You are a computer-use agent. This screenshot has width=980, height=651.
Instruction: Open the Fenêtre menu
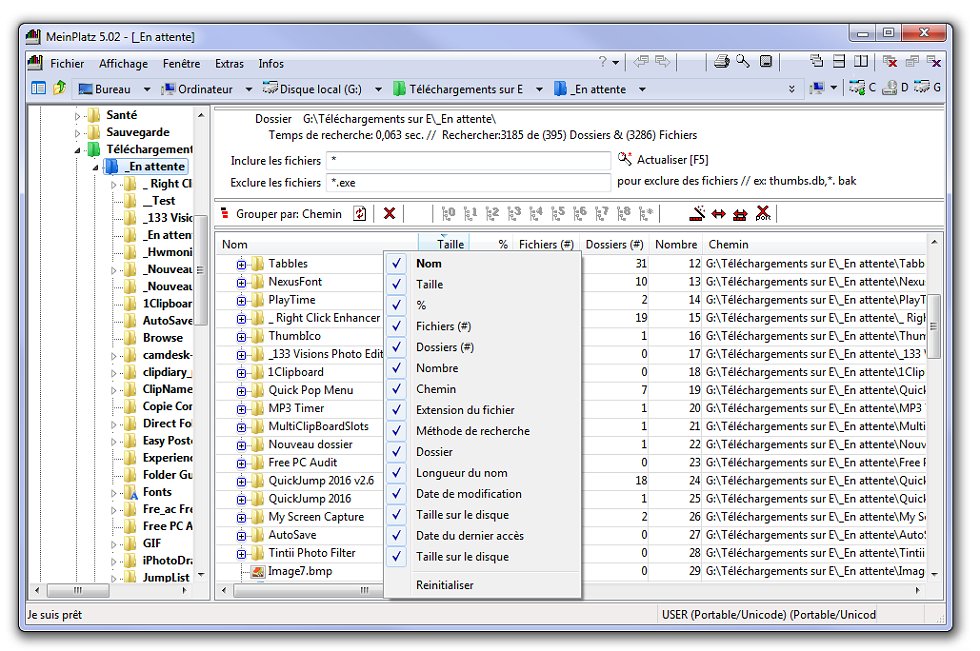point(181,63)
